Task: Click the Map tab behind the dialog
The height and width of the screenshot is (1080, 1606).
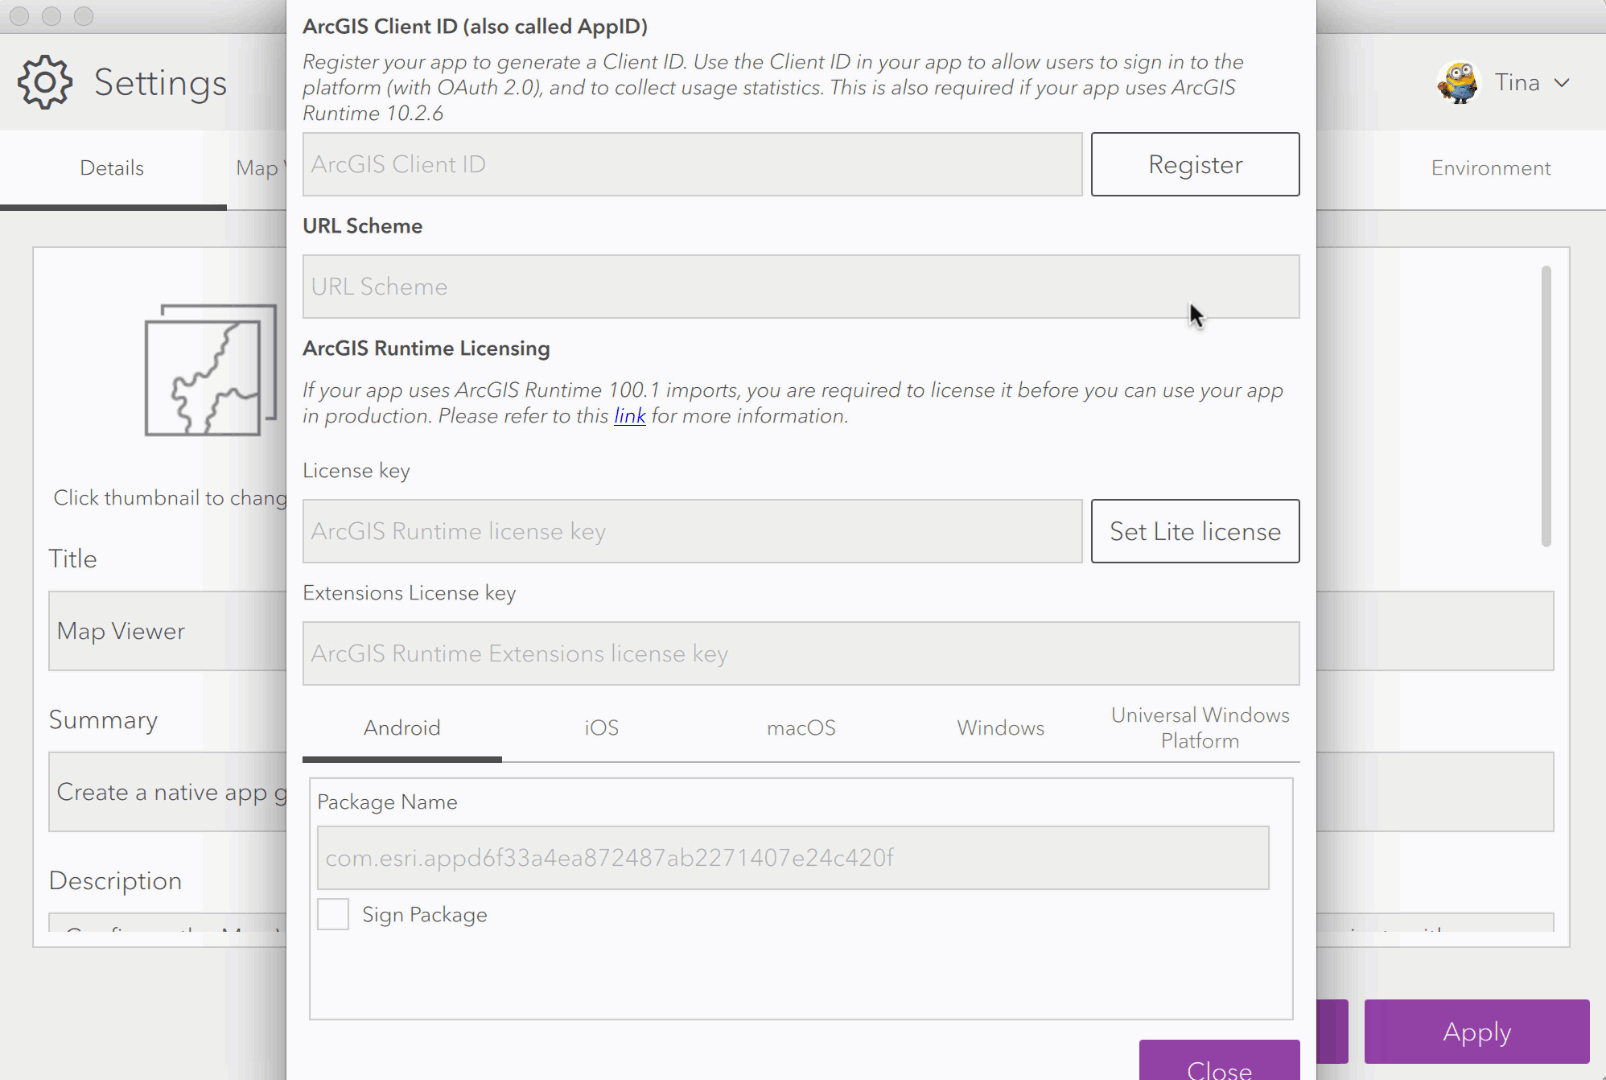Action: point(258,168)
